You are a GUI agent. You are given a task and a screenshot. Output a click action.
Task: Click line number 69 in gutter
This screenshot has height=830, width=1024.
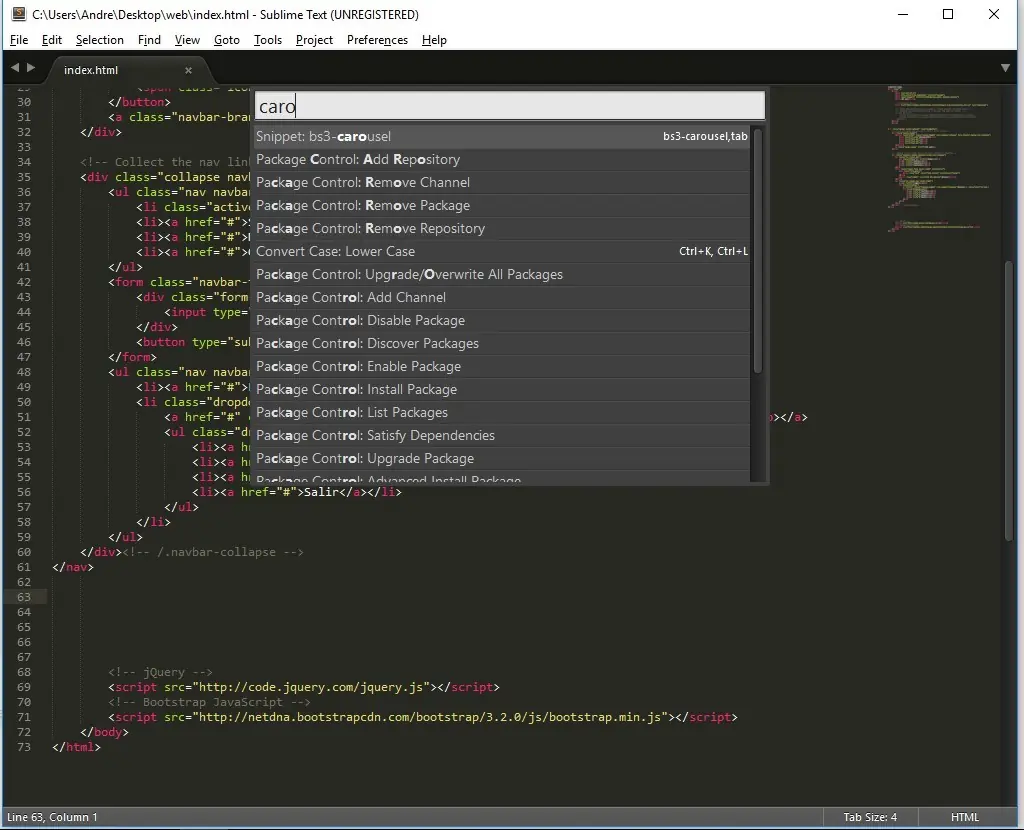click(24, 687)
